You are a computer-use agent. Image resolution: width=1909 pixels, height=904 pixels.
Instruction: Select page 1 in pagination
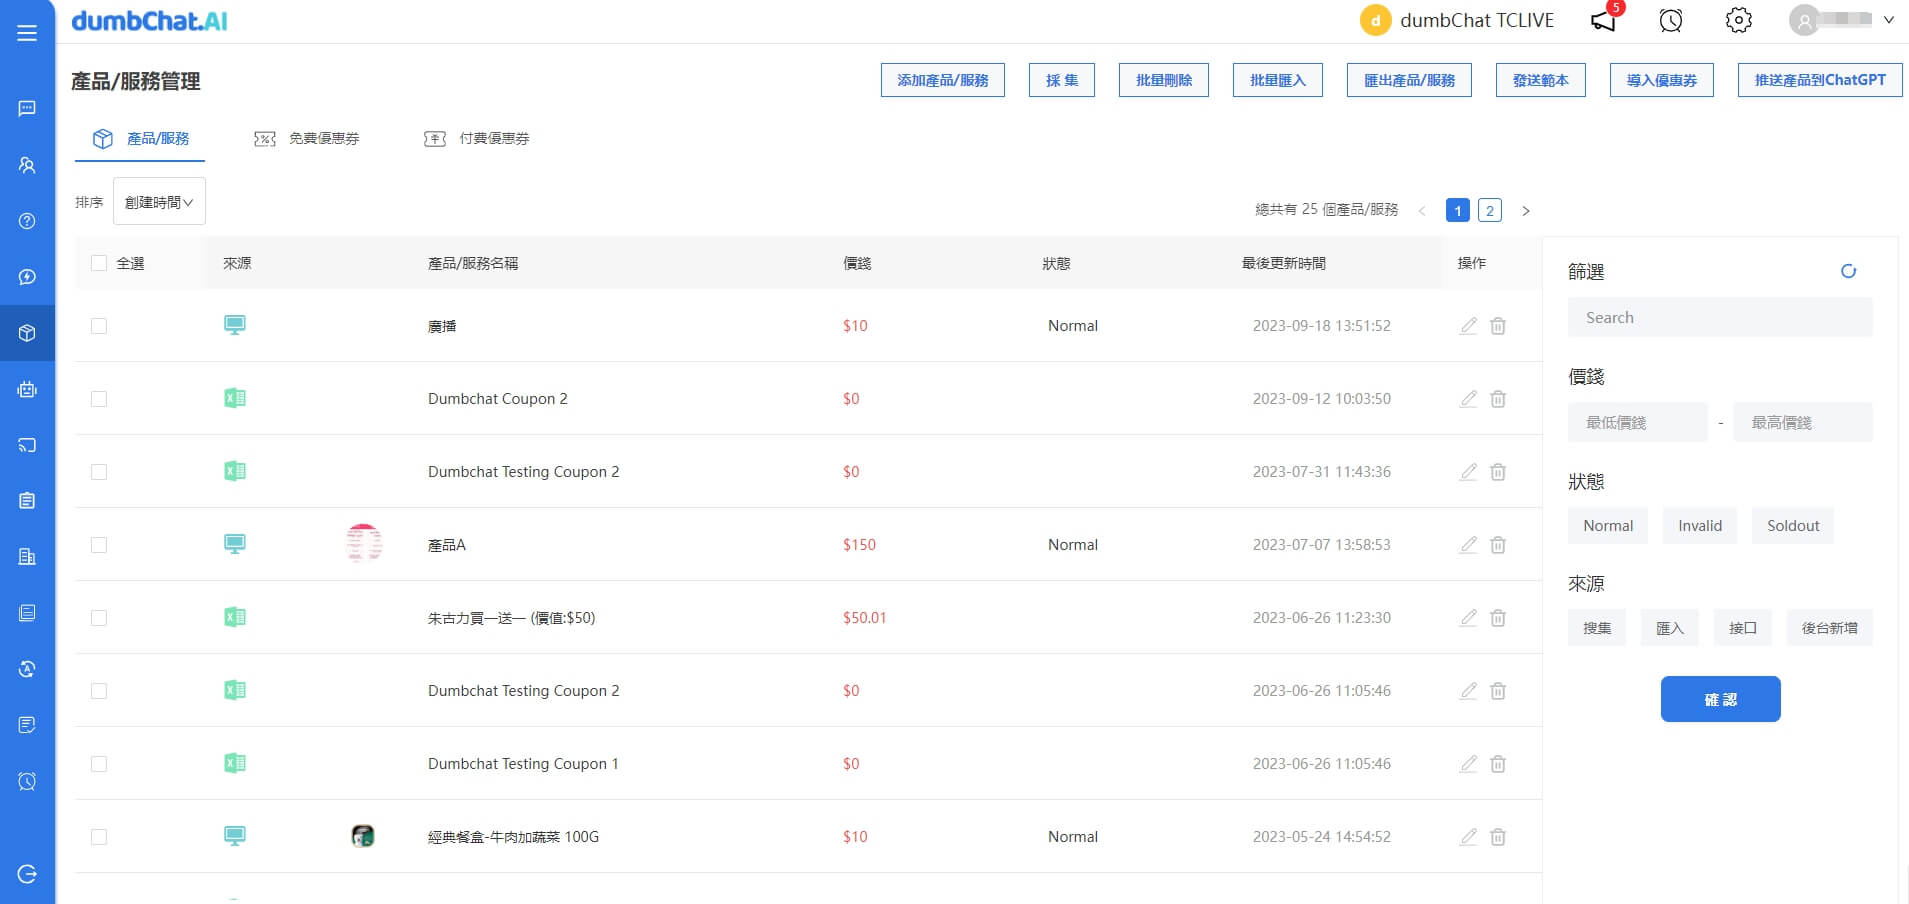(x=1458, y=210)
